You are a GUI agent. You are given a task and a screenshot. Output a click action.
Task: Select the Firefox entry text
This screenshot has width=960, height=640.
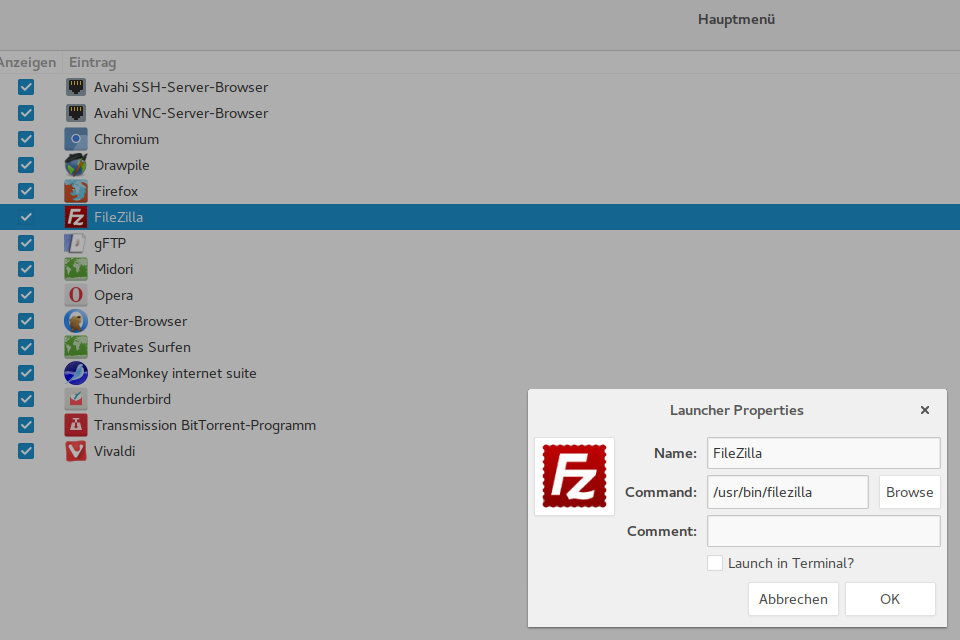(116, 191)
